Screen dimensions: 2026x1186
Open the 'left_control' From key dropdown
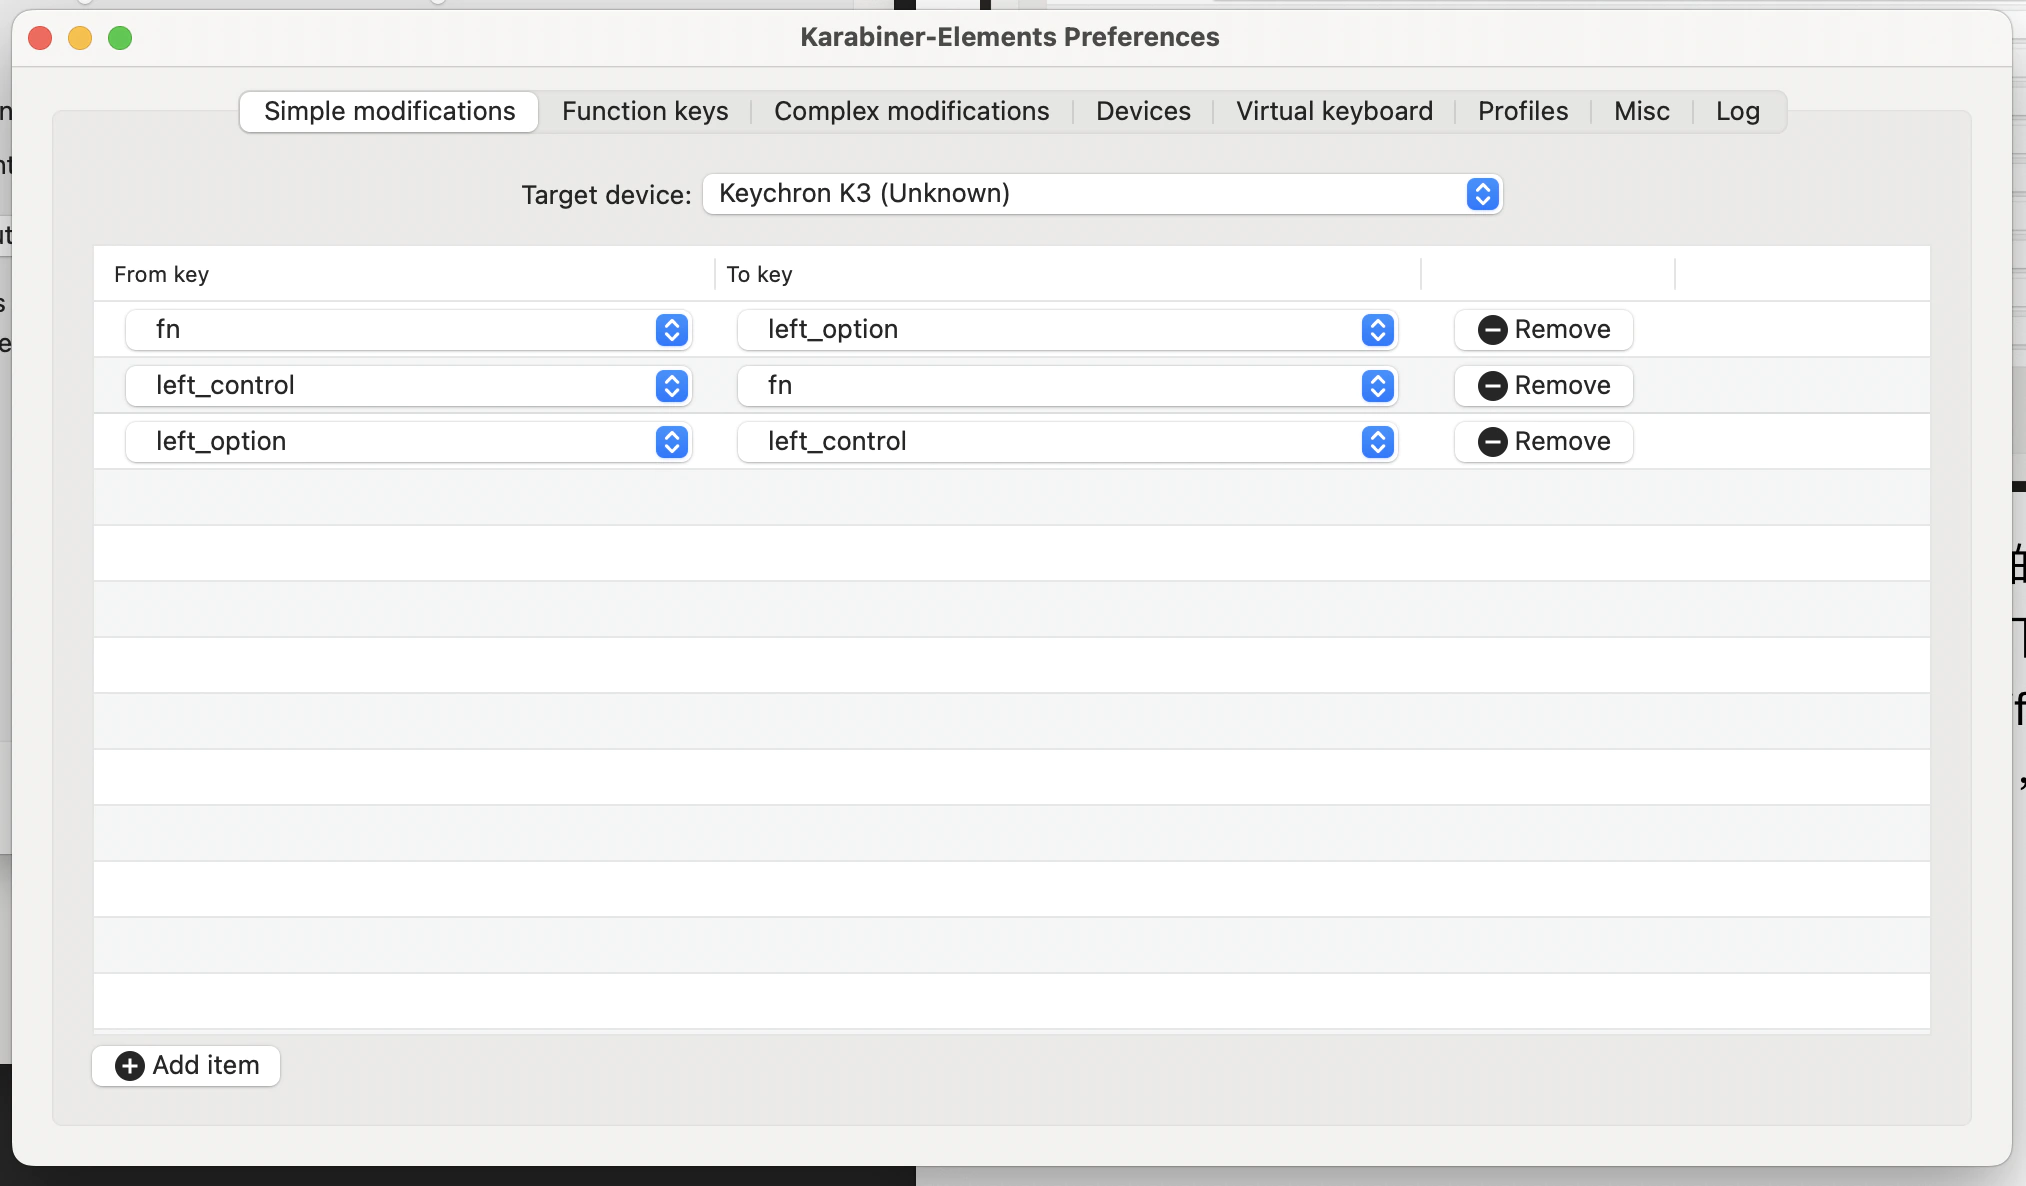[x=409, y=386]
